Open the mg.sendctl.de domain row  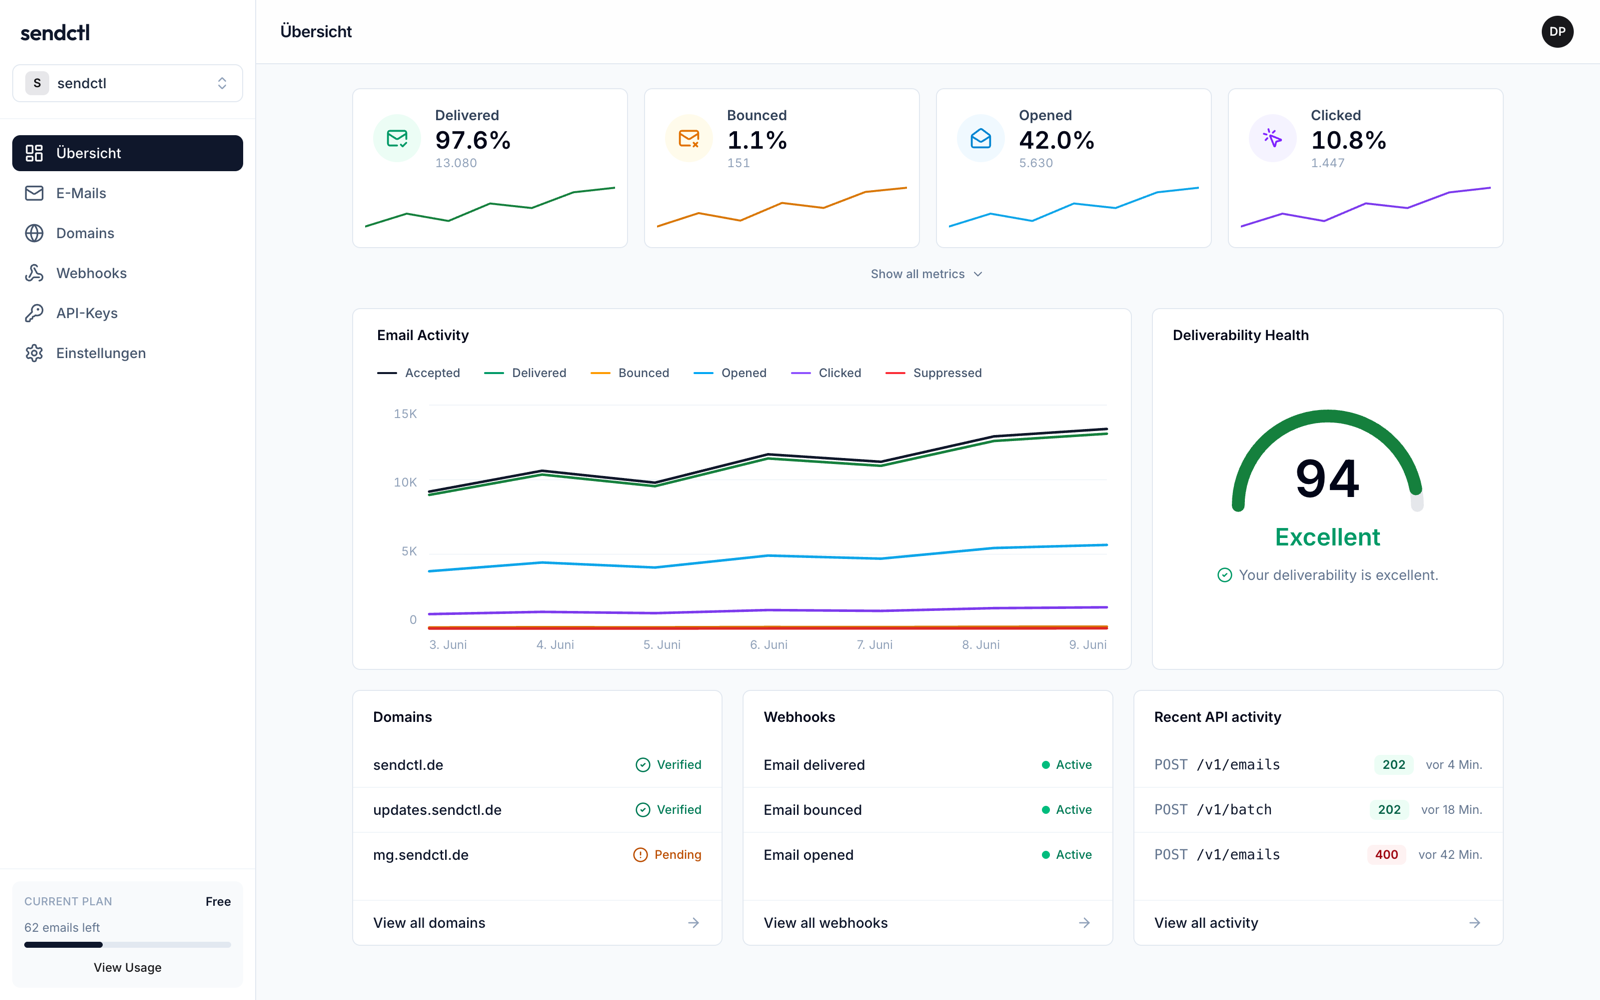coord(537,855)
